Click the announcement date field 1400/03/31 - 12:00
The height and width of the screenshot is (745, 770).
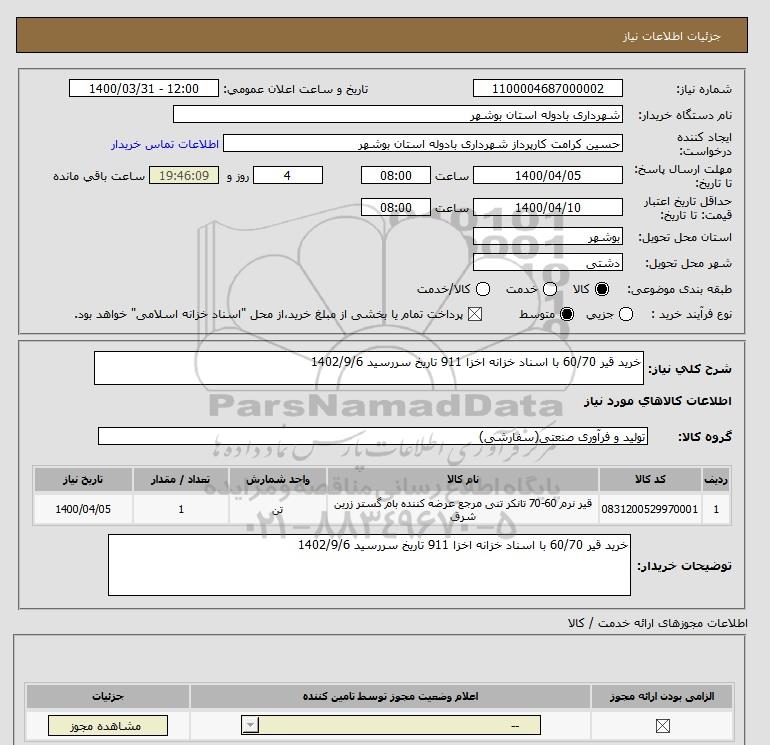click(x=144, y=88)
